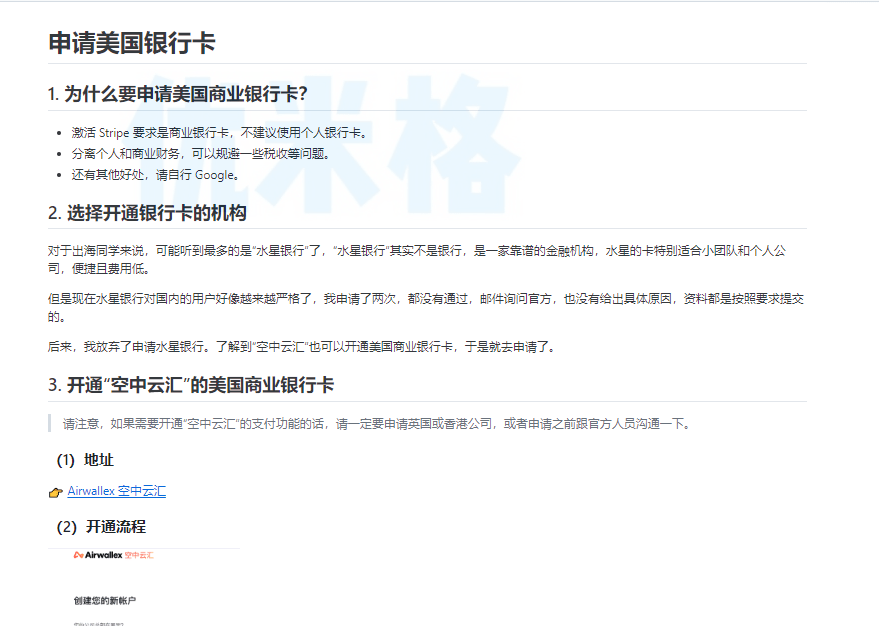Click the red 空中云汇 text beside Airwallex logo
Screen dimensions: 879x626
click(x=140, y=554)
